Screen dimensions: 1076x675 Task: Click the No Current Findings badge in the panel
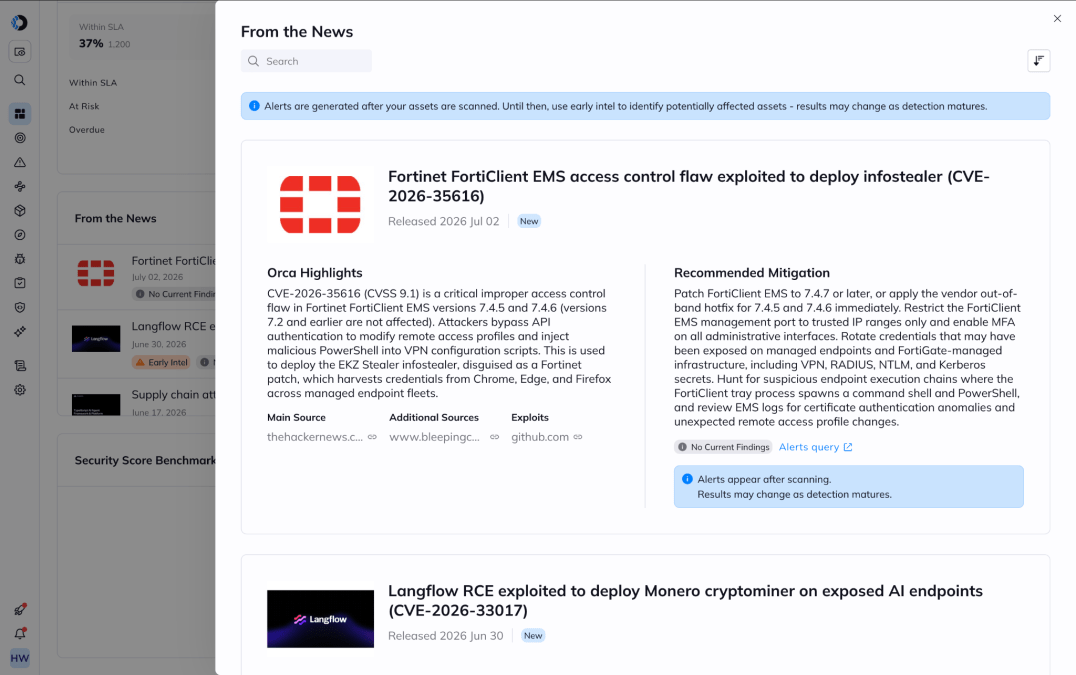(723, 447)
